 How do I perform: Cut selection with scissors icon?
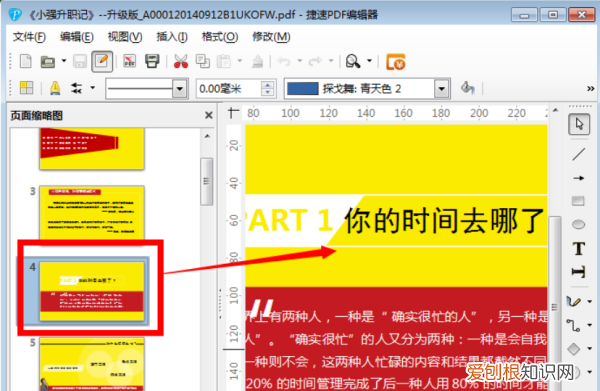click(x=181, y=61)
